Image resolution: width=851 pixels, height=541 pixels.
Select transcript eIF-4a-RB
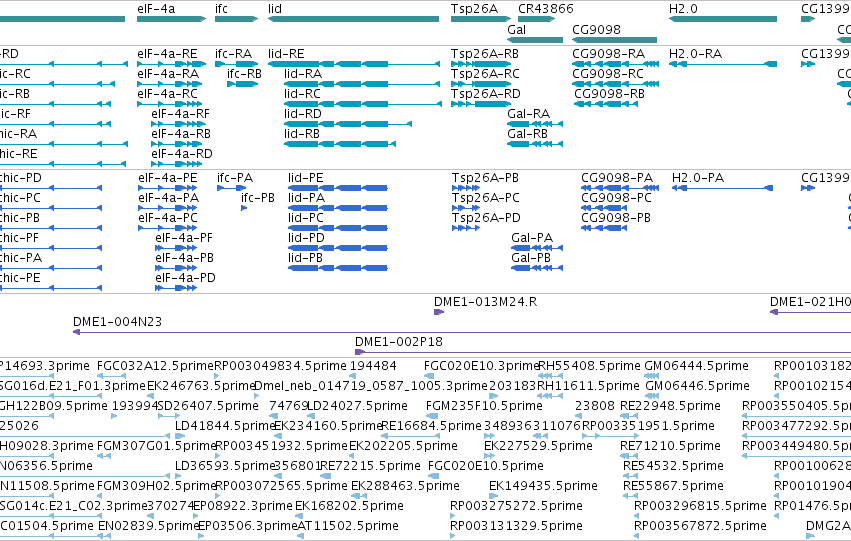176,144
